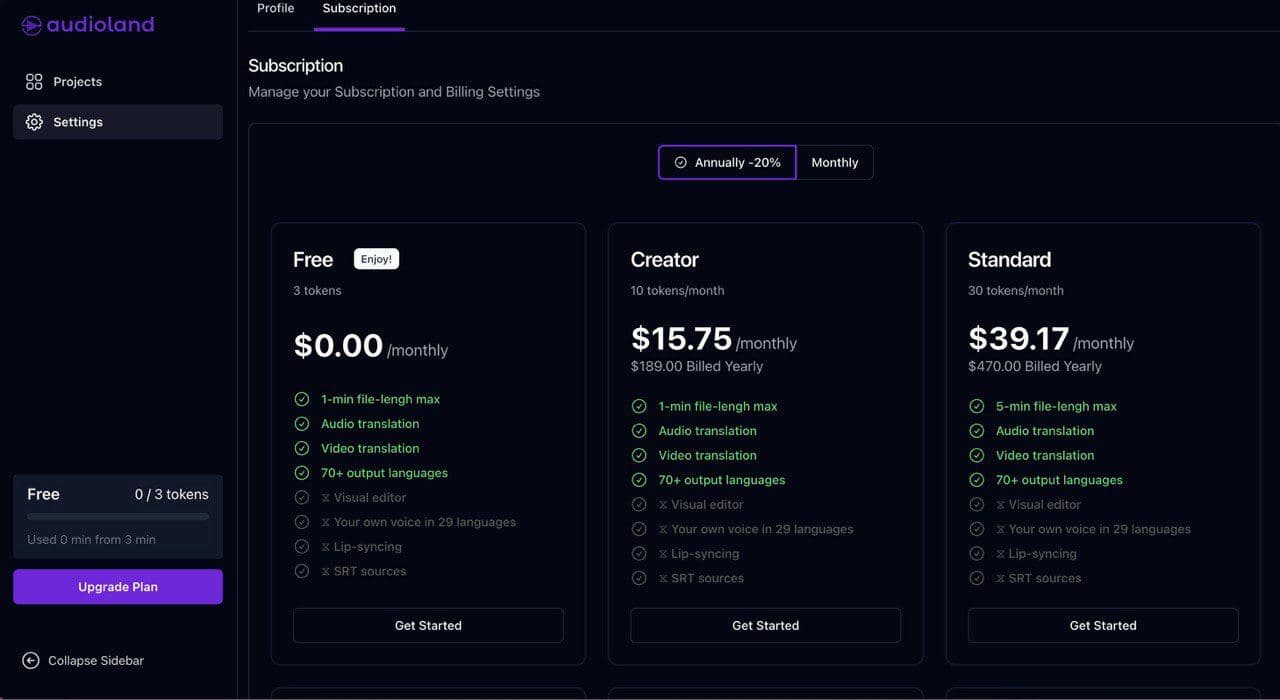Click '0 / 3 tokens' in sidebar
Image resolution: width=1280 pixels, height=700 pixels.
tap(172, 494)
